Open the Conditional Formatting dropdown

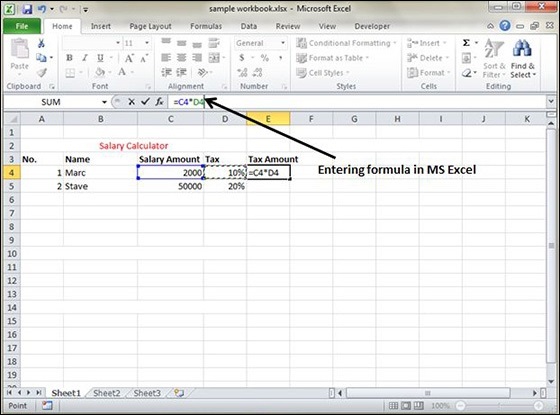pyautogui.click(x=346, y=43)
